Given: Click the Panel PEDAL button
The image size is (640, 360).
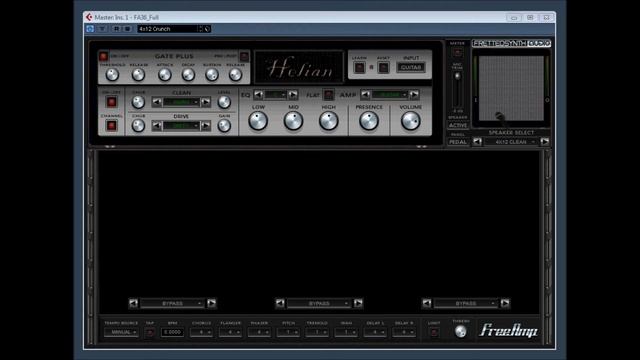Looking at the screenshot, I should coord(458,142).
